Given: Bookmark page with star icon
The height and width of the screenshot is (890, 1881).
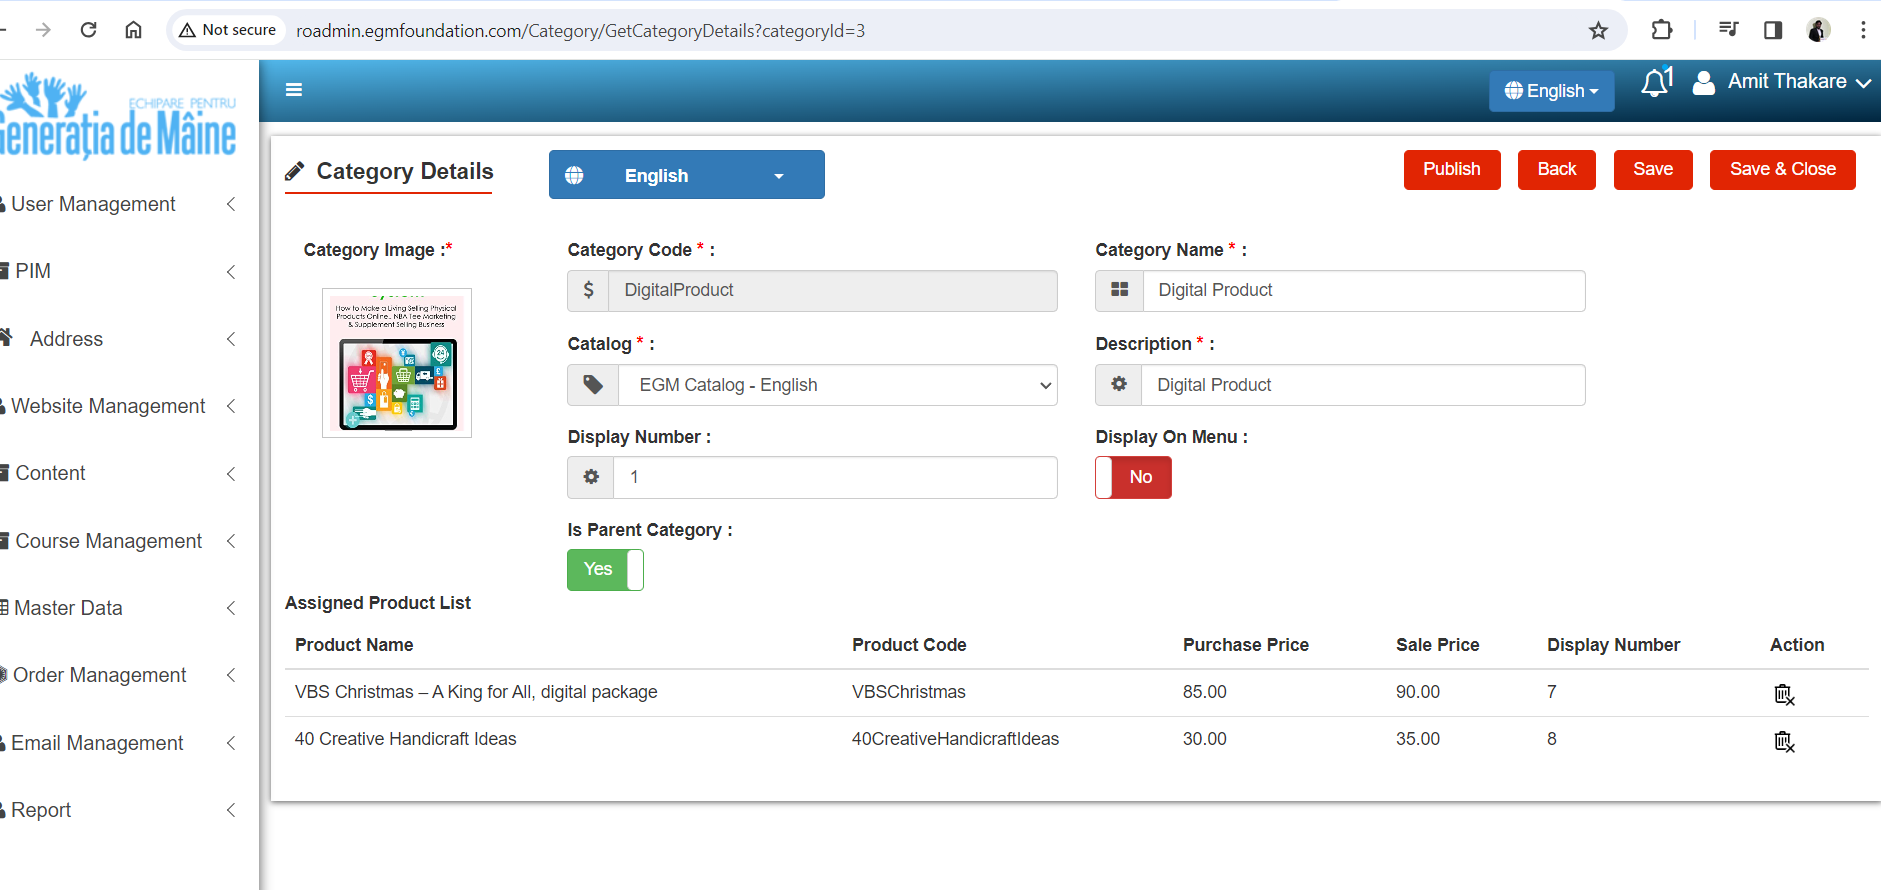Looking at the screenshot, I should click(1598, 31).
